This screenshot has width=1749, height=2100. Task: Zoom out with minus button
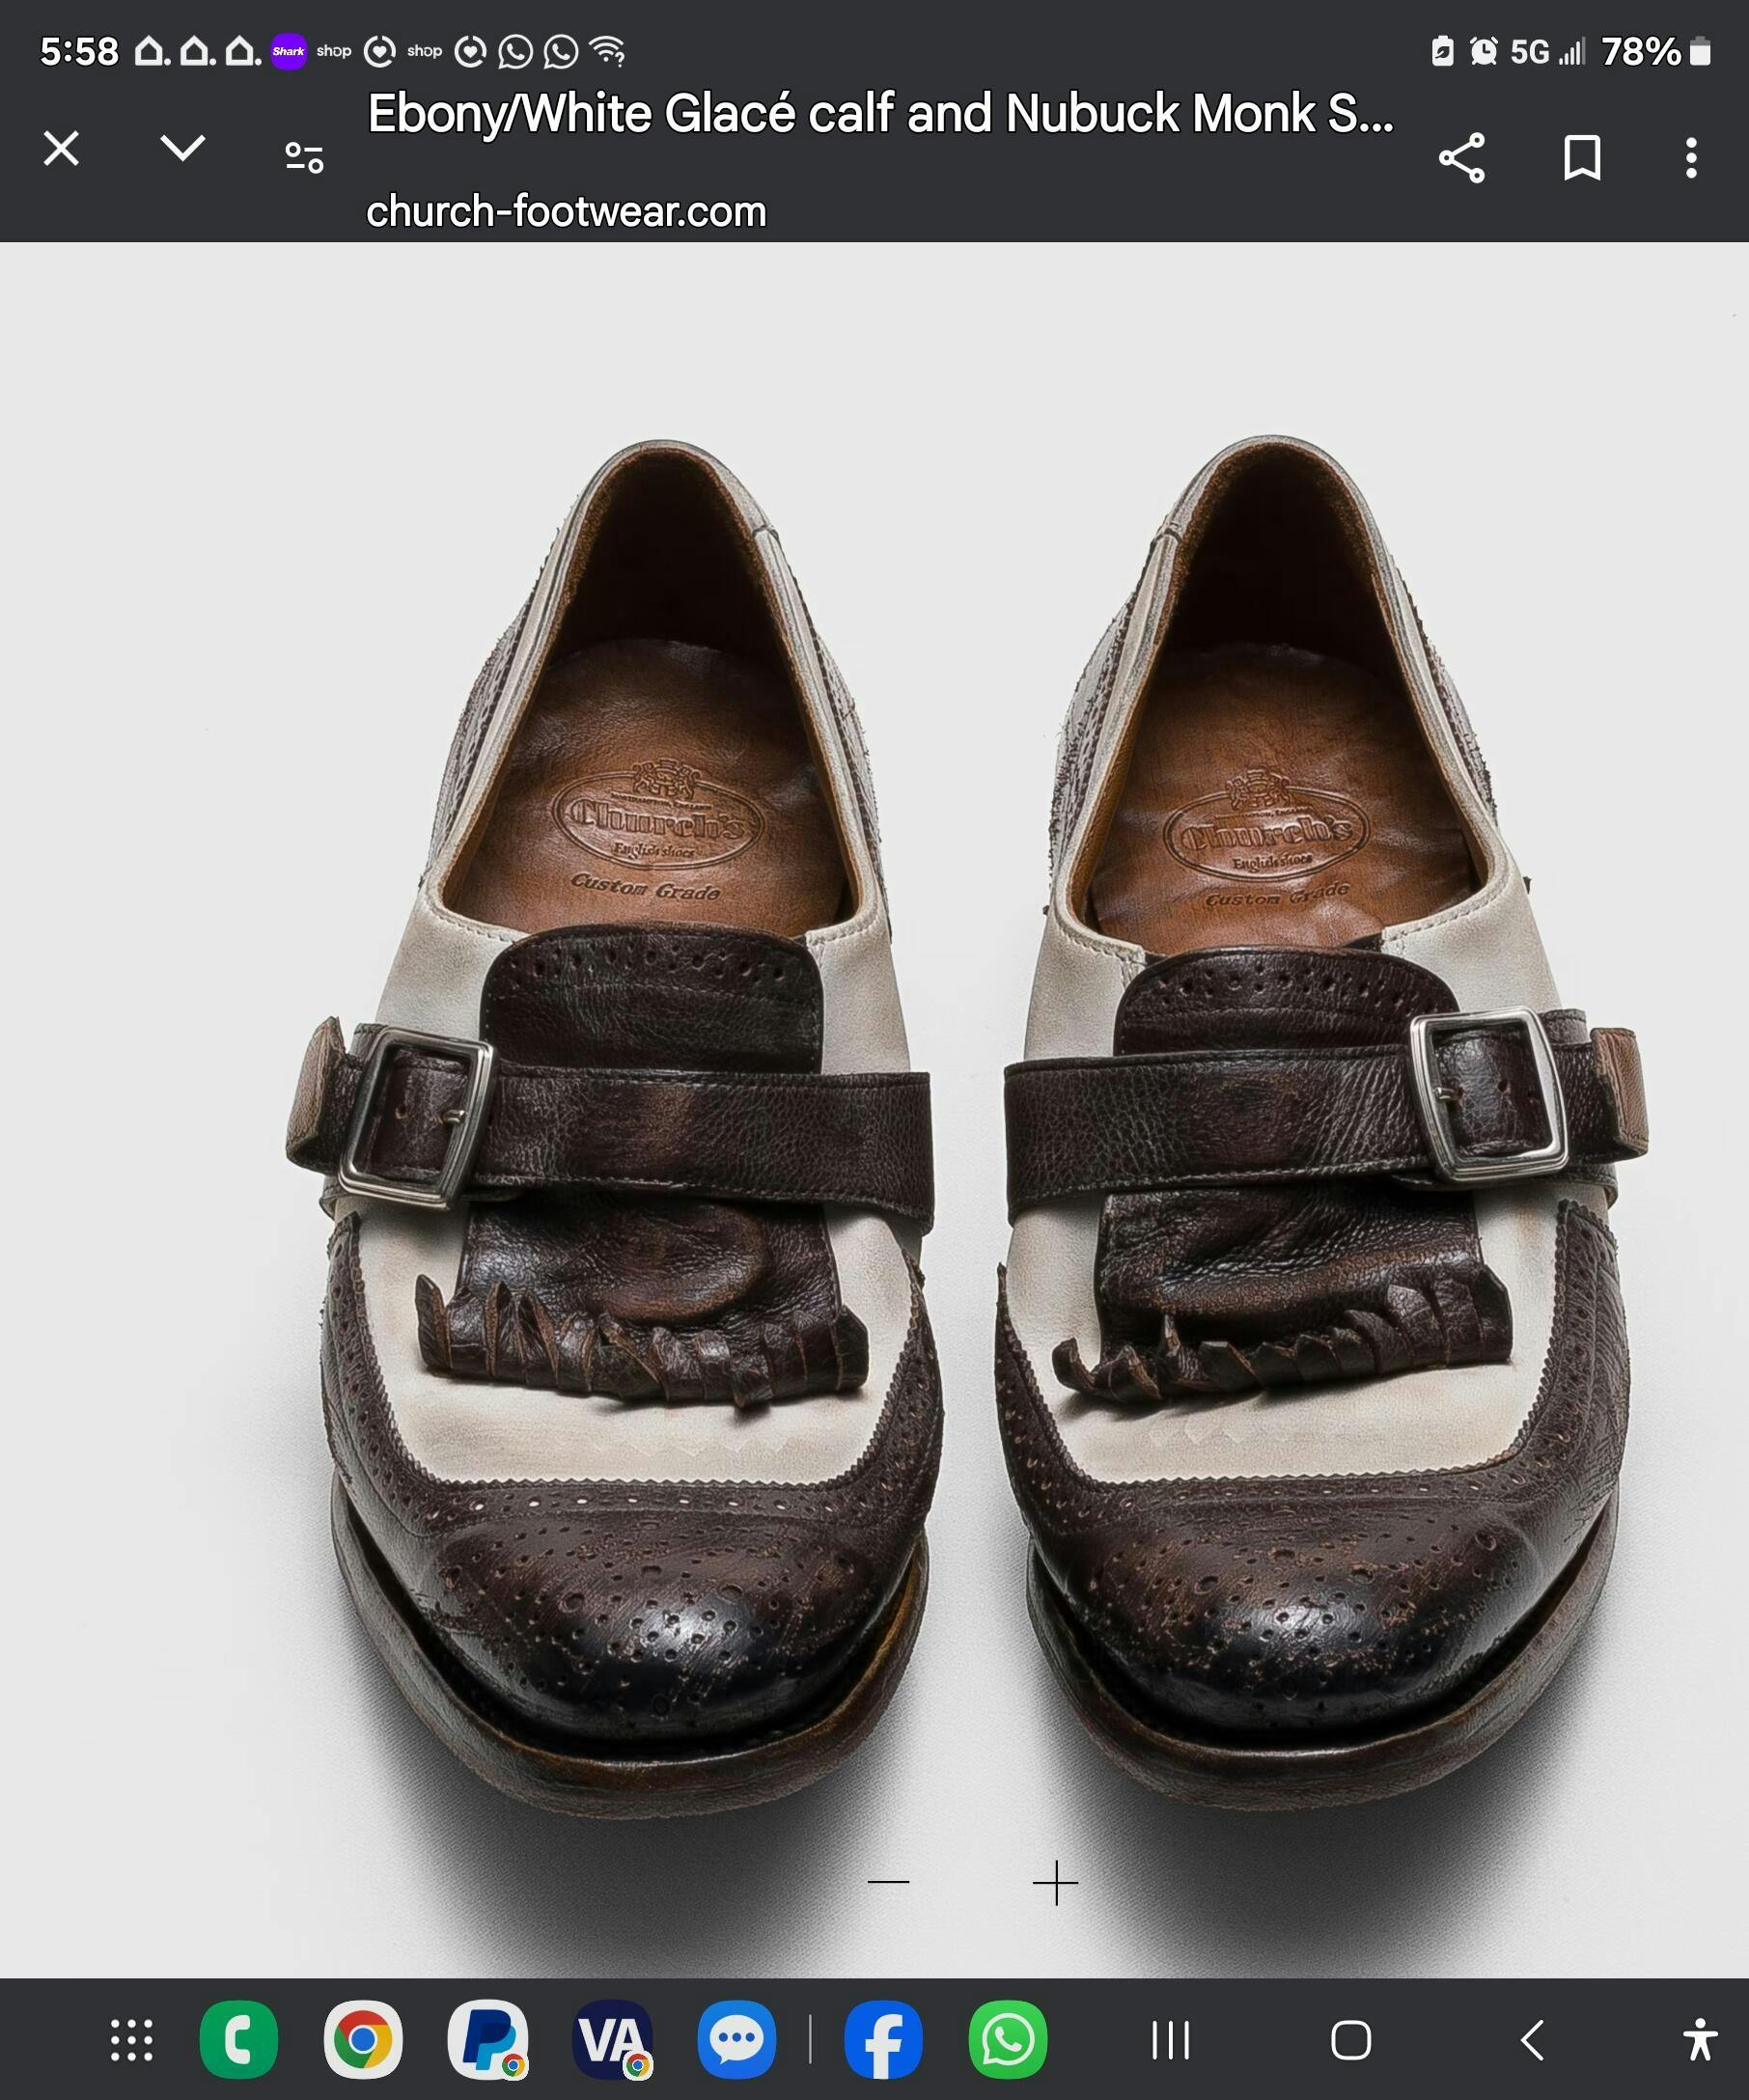tap(888, 1882)
